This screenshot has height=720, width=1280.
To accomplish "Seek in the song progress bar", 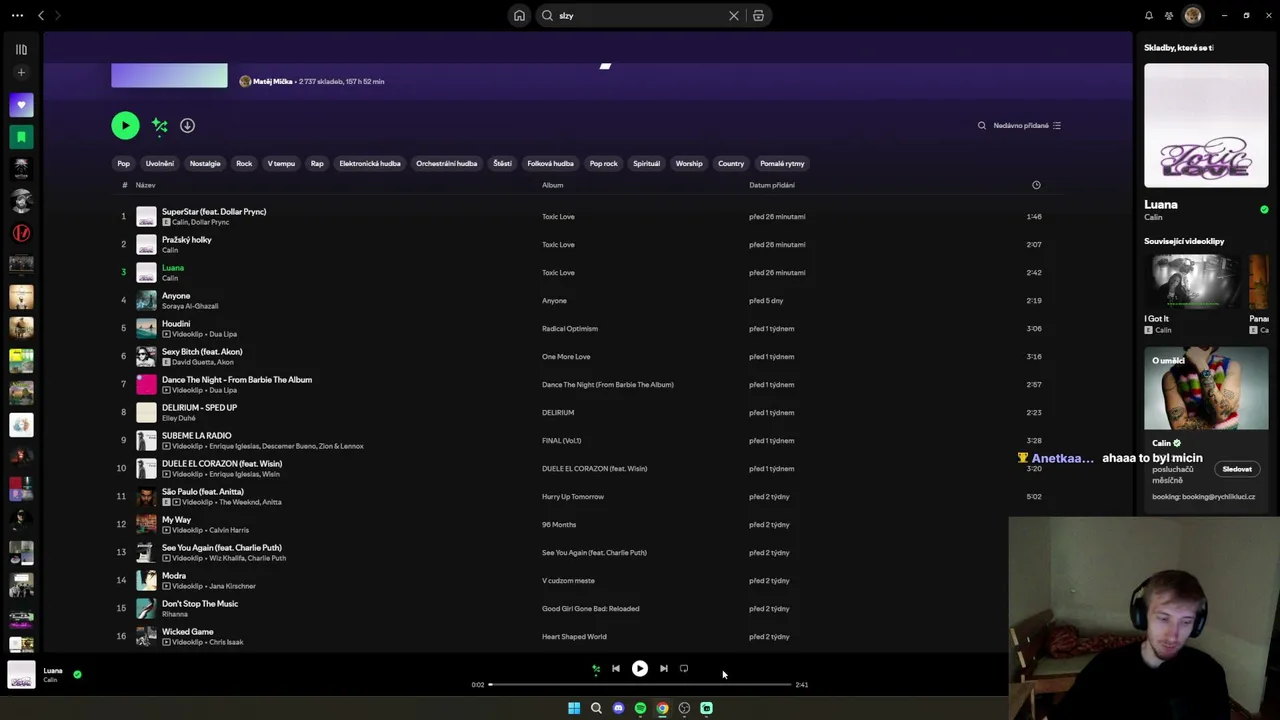I will click(x=640, y=685).
